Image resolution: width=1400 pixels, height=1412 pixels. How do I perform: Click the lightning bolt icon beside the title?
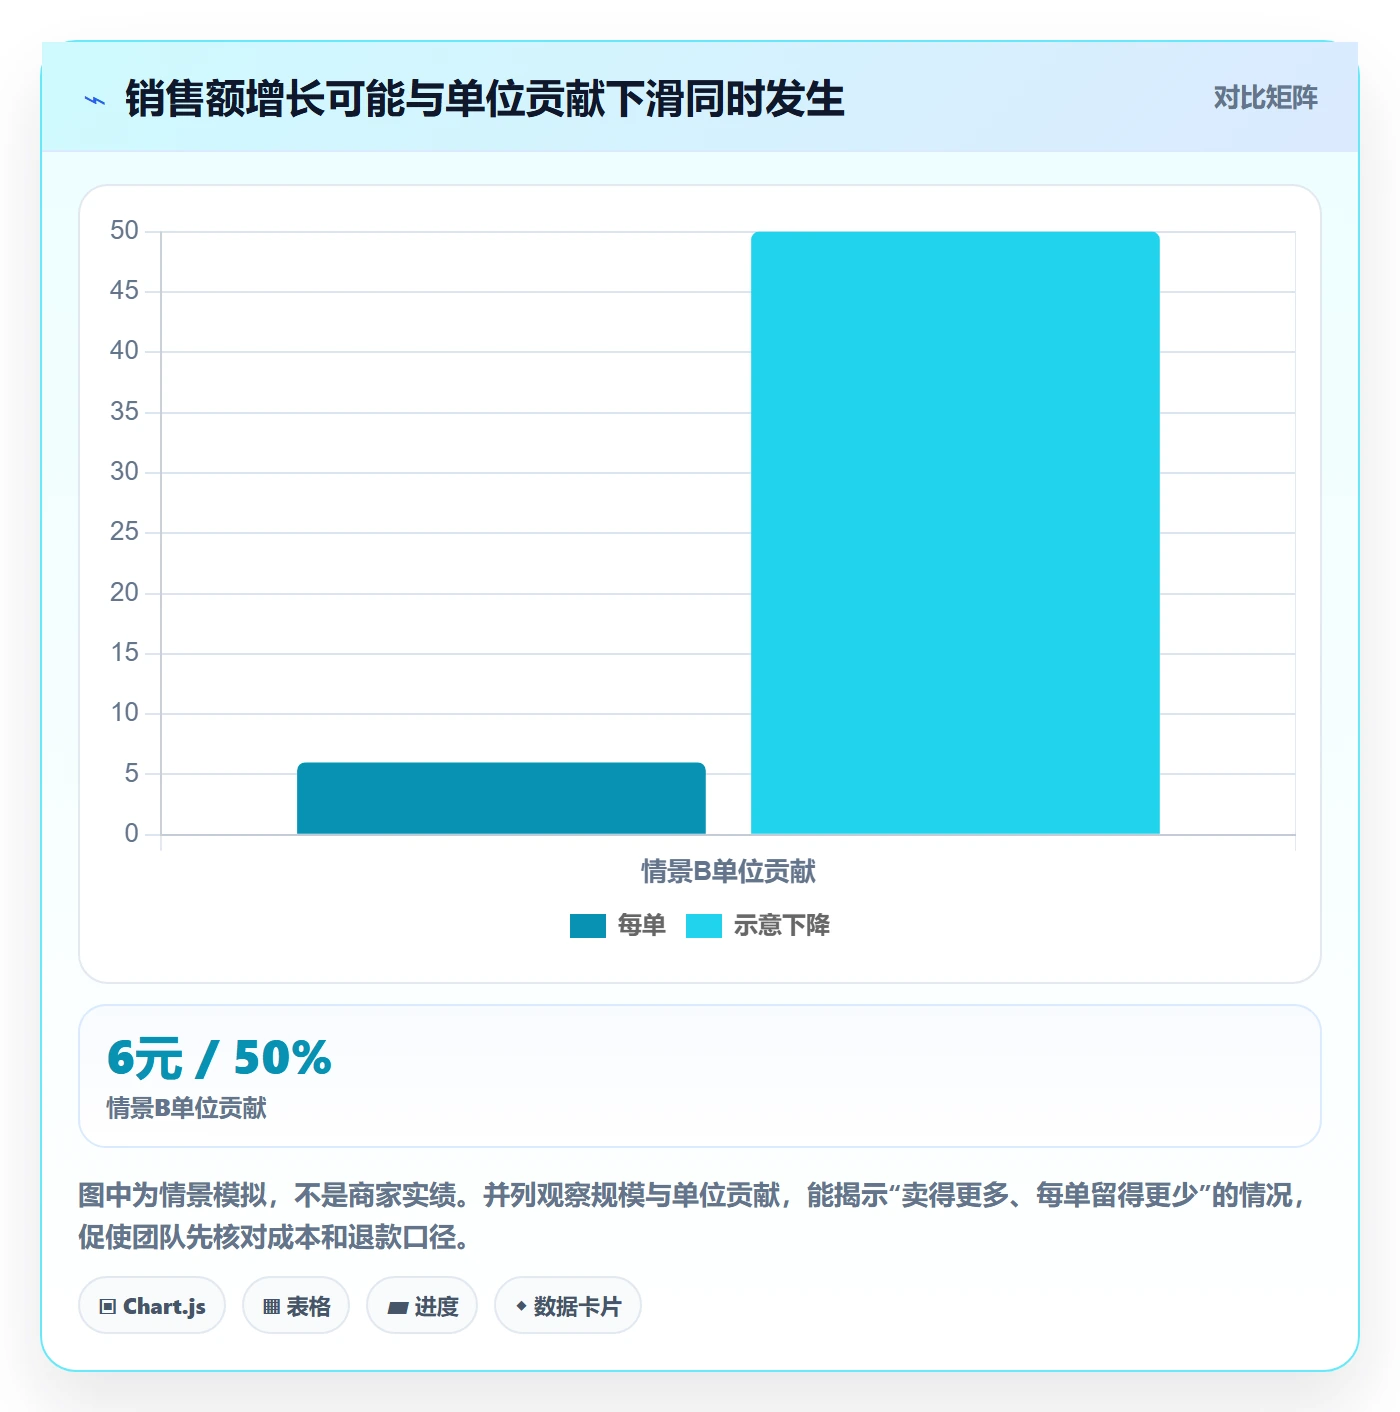(x=95, y=100)
